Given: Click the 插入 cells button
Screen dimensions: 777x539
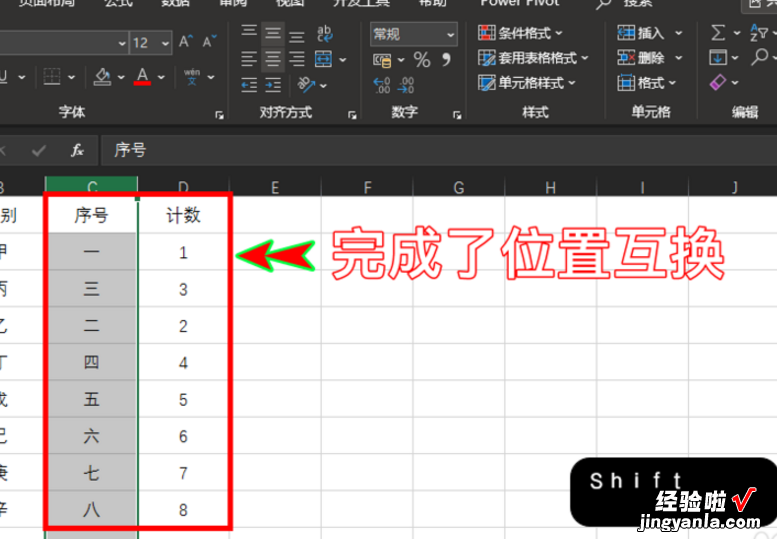Looking at the screenshot, I should coord(641,33).
